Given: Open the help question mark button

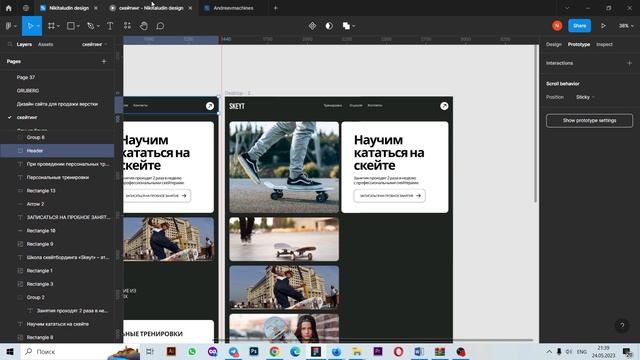Looking at the screenshot, I should tap(622, 325).
